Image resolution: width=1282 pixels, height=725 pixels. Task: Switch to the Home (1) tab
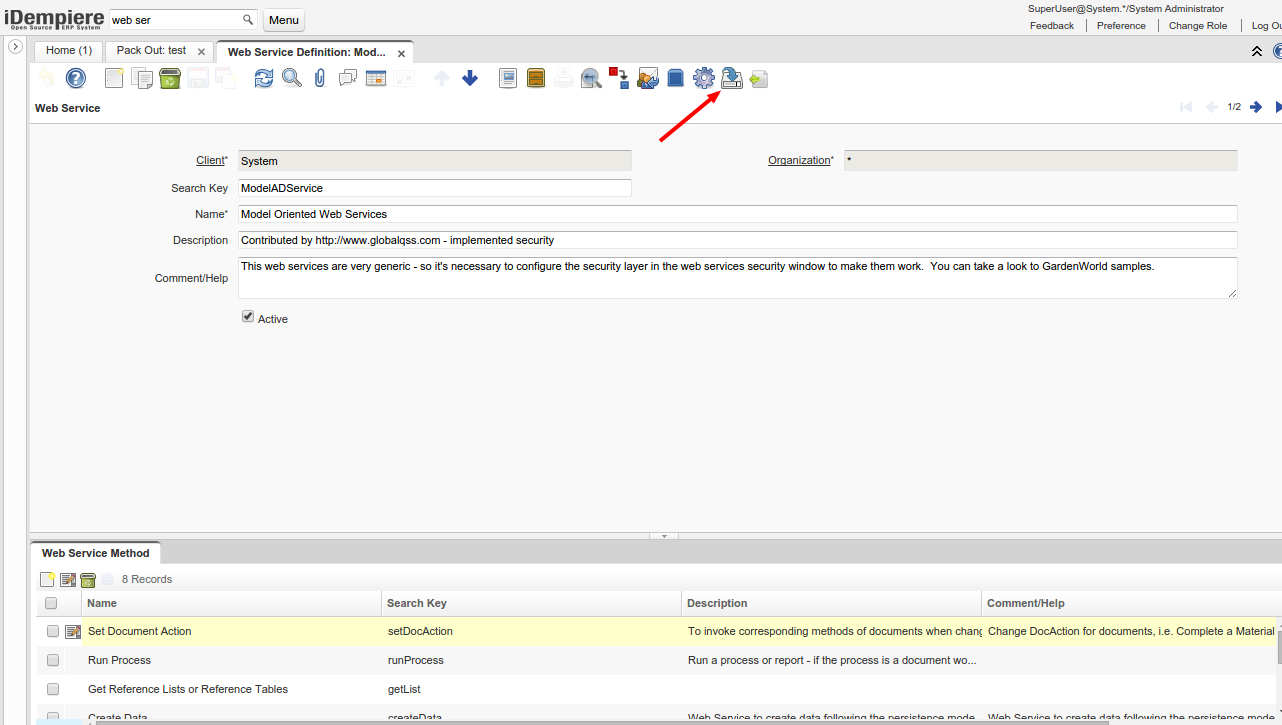(69, 51)
